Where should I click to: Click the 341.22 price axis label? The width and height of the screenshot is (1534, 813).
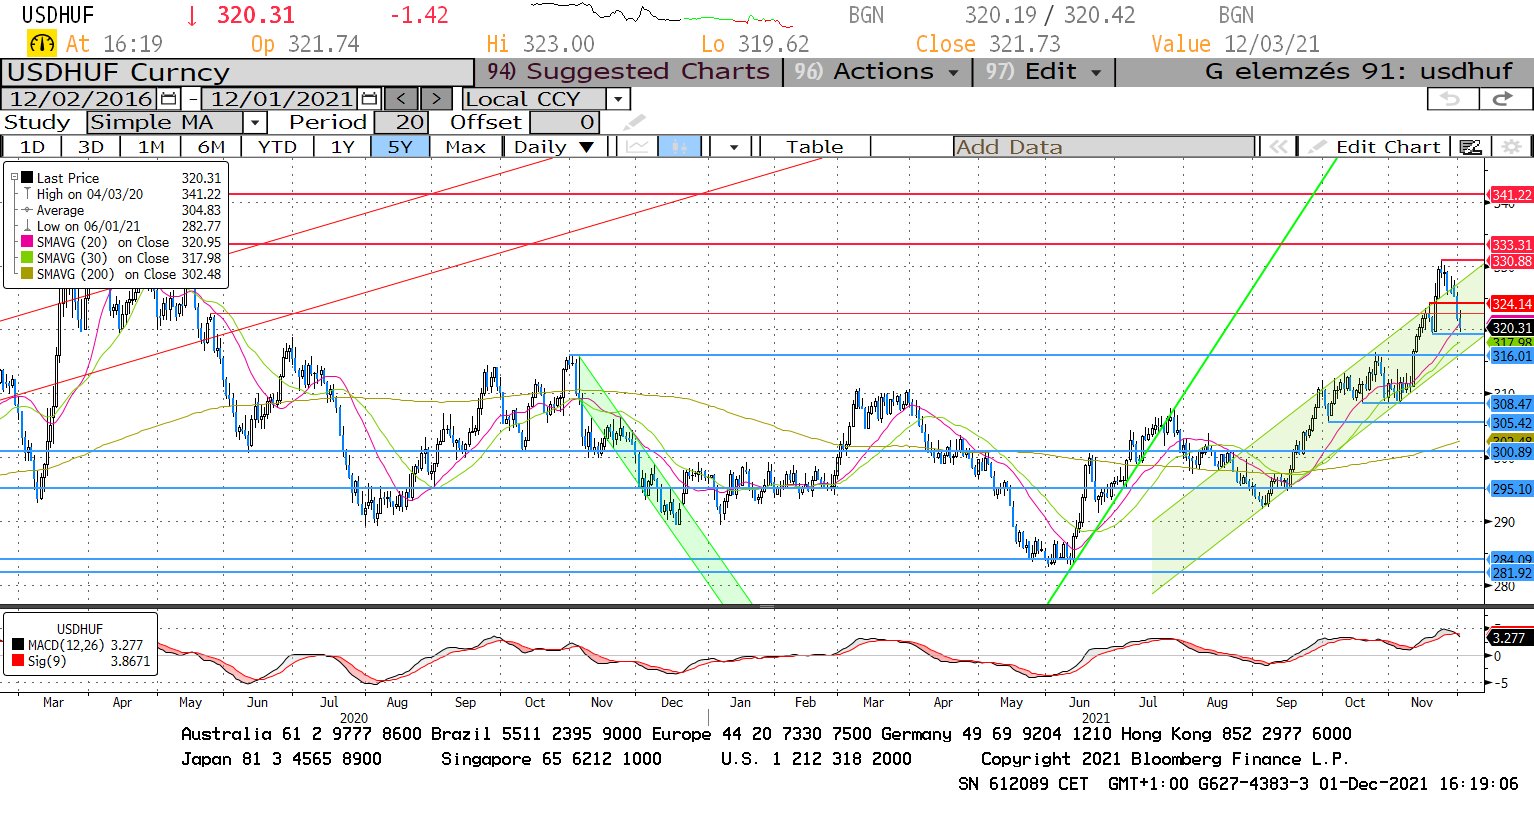1511,195
